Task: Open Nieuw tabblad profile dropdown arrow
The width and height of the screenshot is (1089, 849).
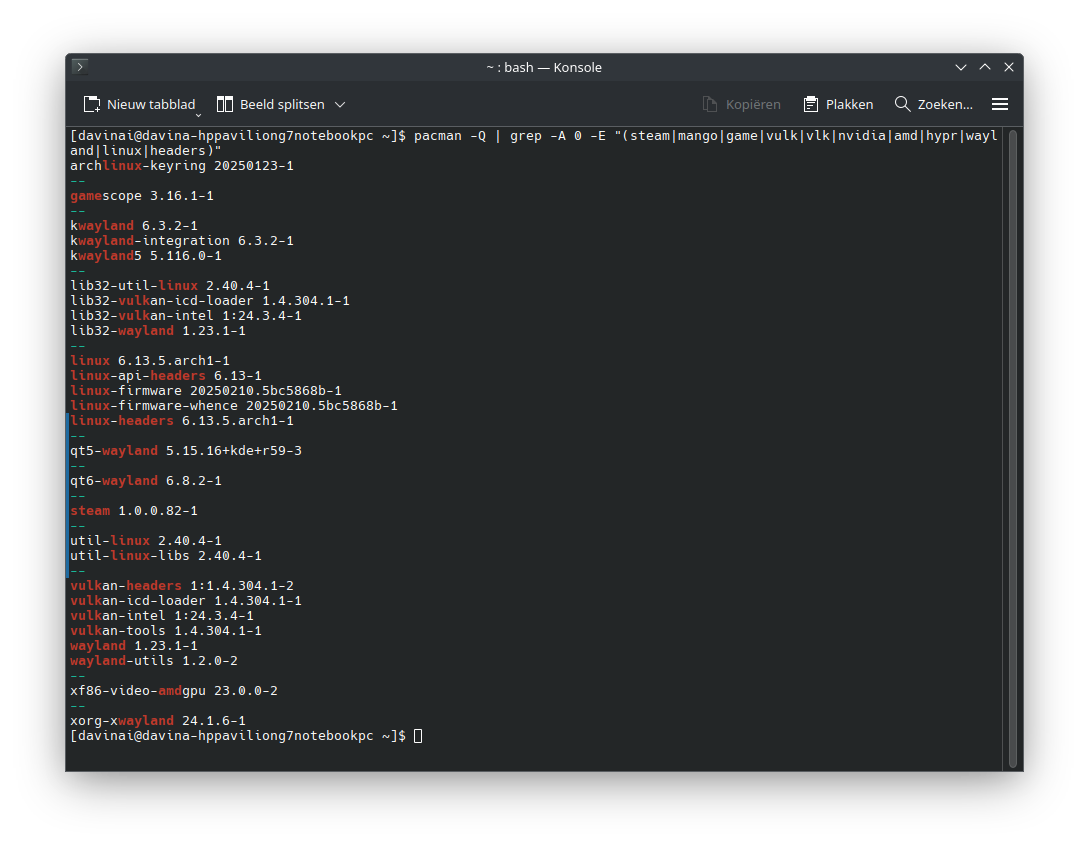Action: 199,114
